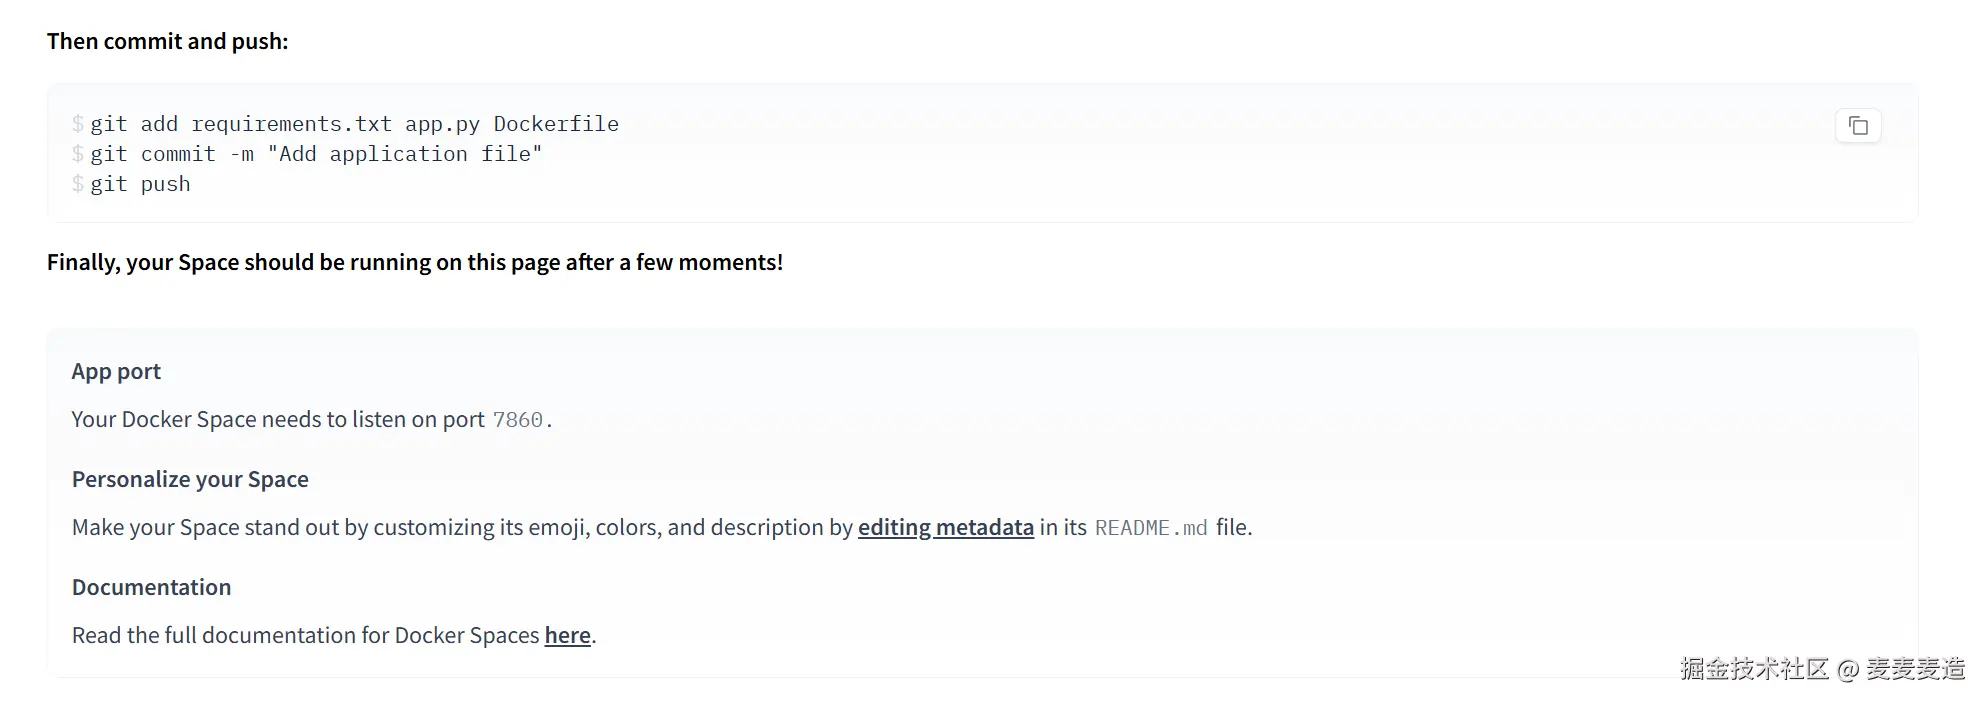The image size is (1986, 703).
Task: Click the 'git push' command line
Action: 140,184
